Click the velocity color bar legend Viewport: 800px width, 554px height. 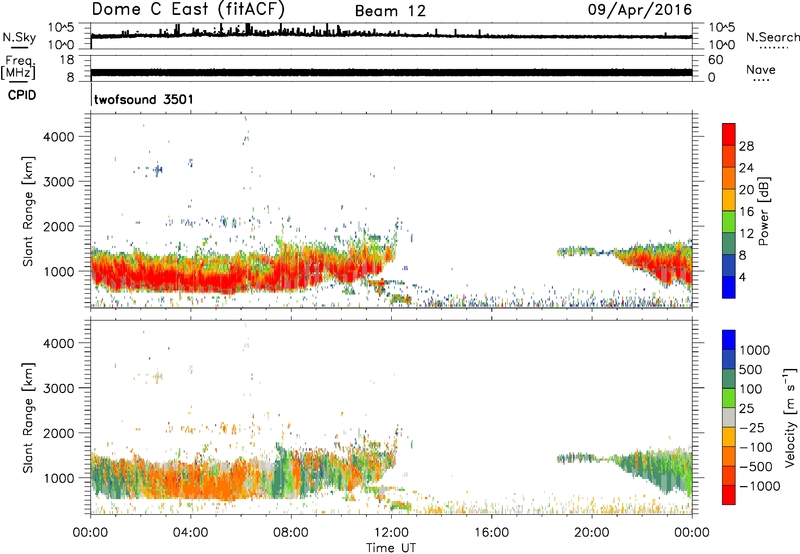[x=729, y=417]
